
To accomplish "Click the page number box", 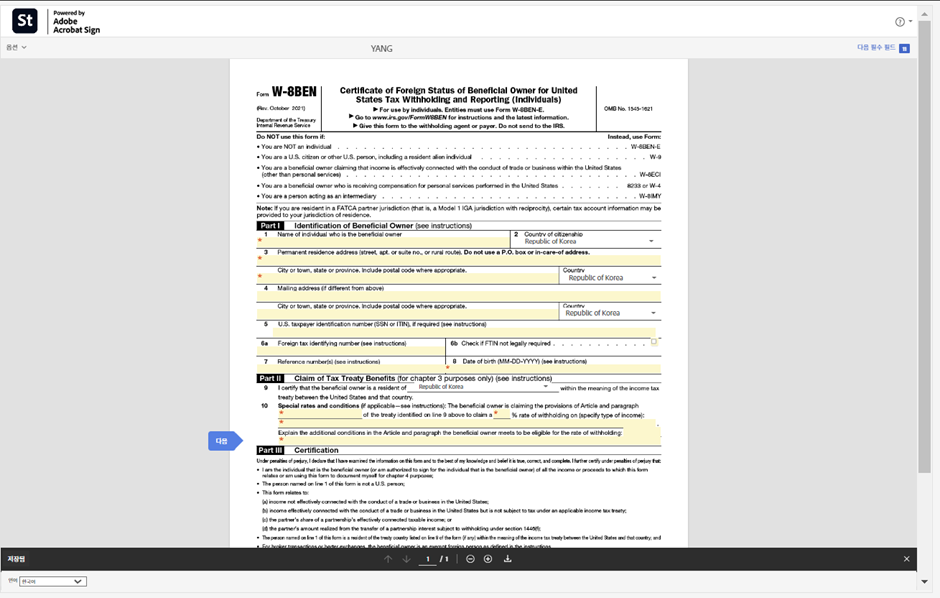I will point(427,559).
